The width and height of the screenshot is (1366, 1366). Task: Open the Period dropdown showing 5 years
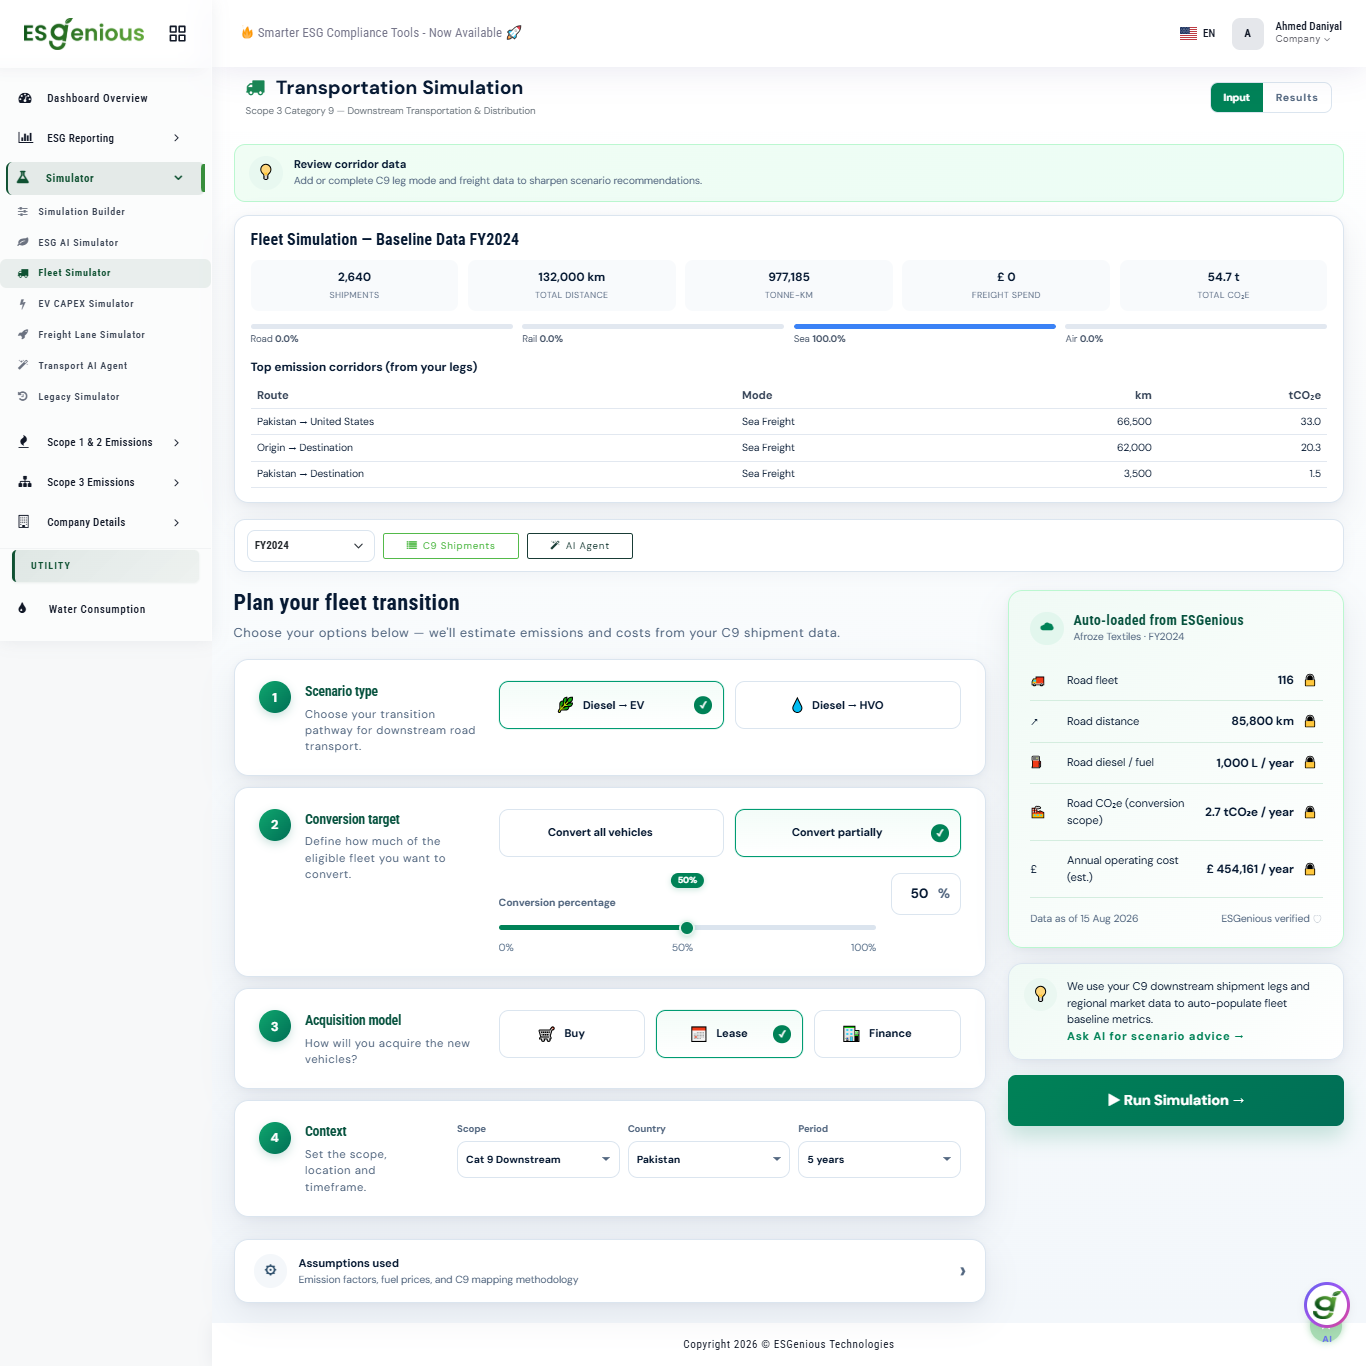[879, 1160]
